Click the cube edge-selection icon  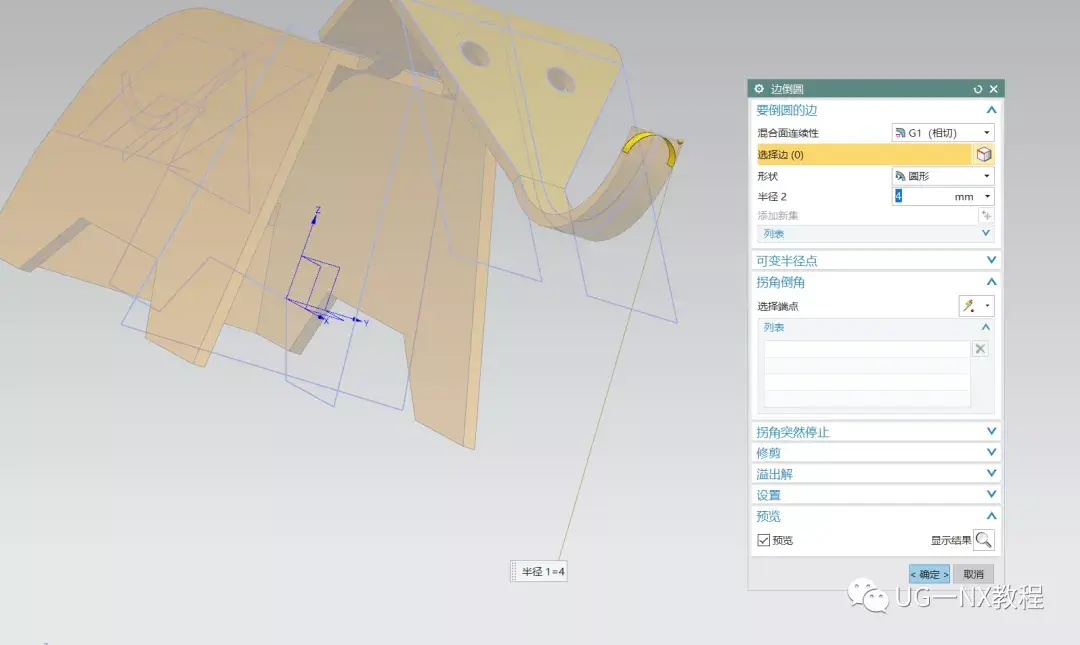[x=984, y=154]
